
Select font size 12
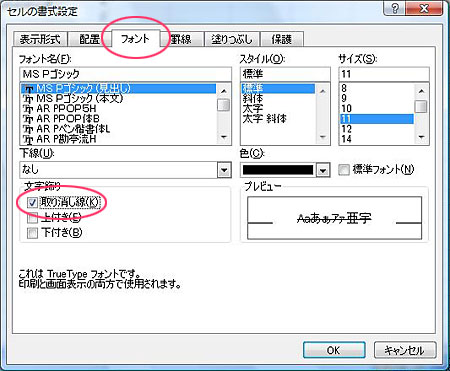coord(377,129)
